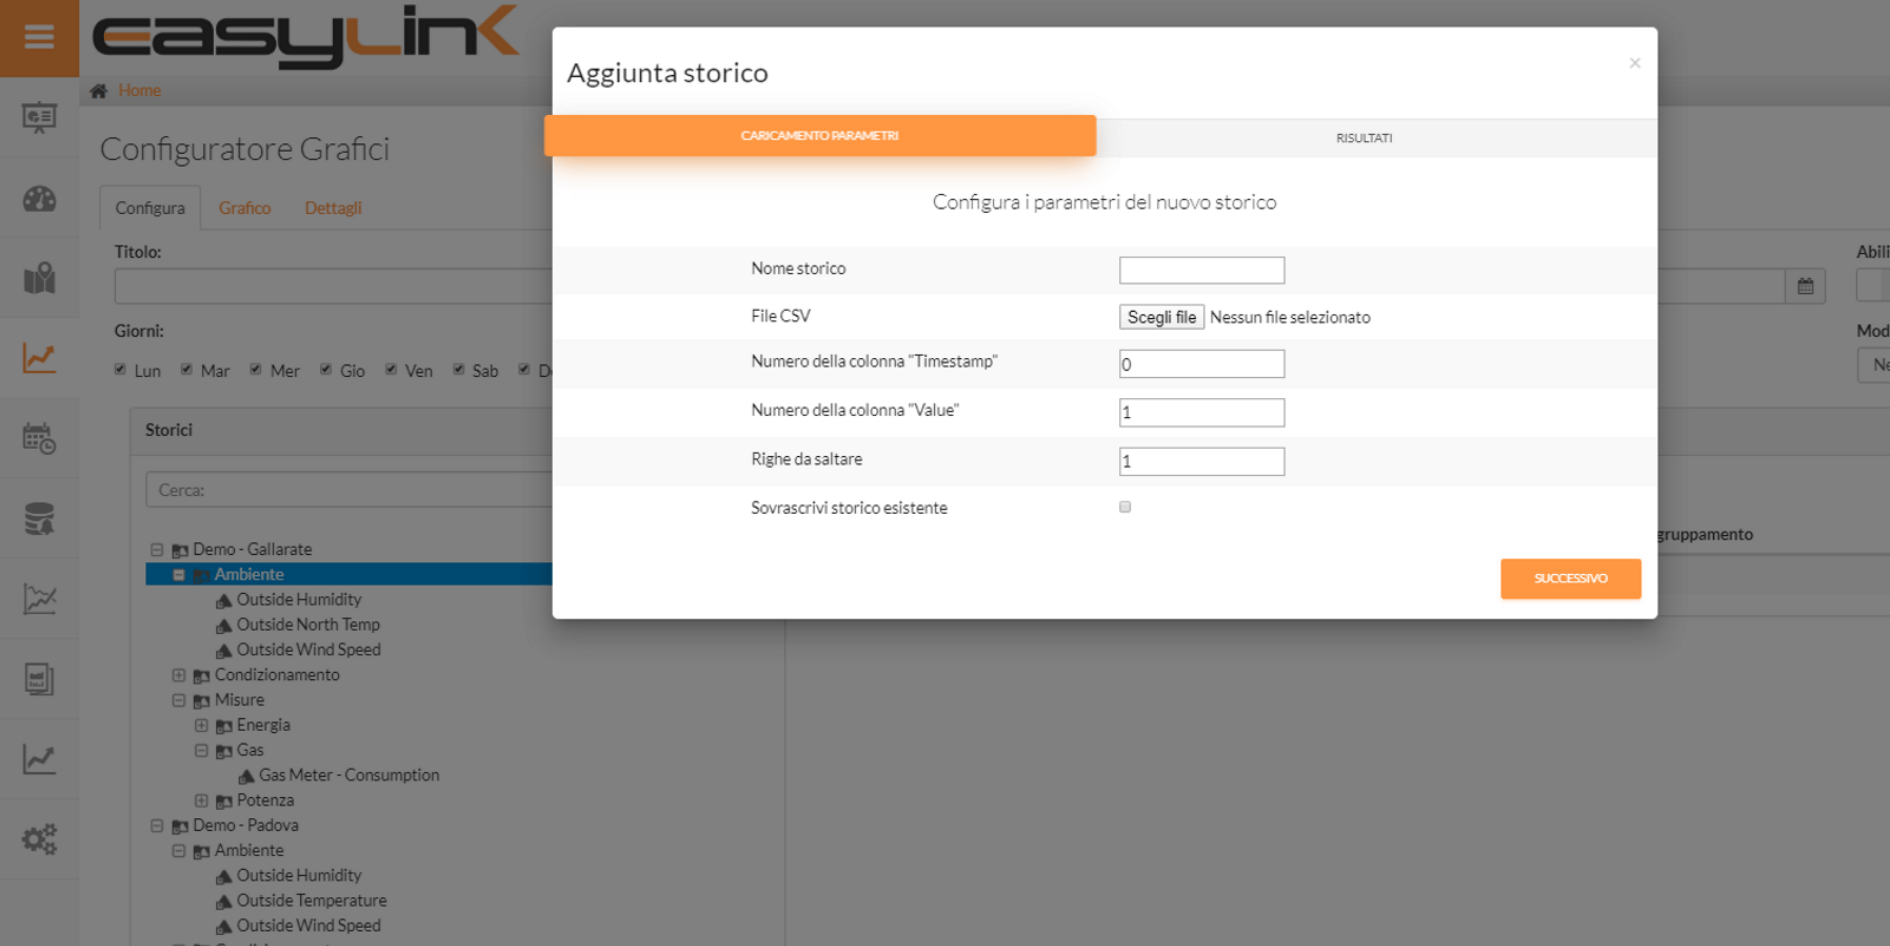The height and width of the screenshot is (946, 1890).
Task: Expand the Potenza tree node
Action: coord(201,800)
